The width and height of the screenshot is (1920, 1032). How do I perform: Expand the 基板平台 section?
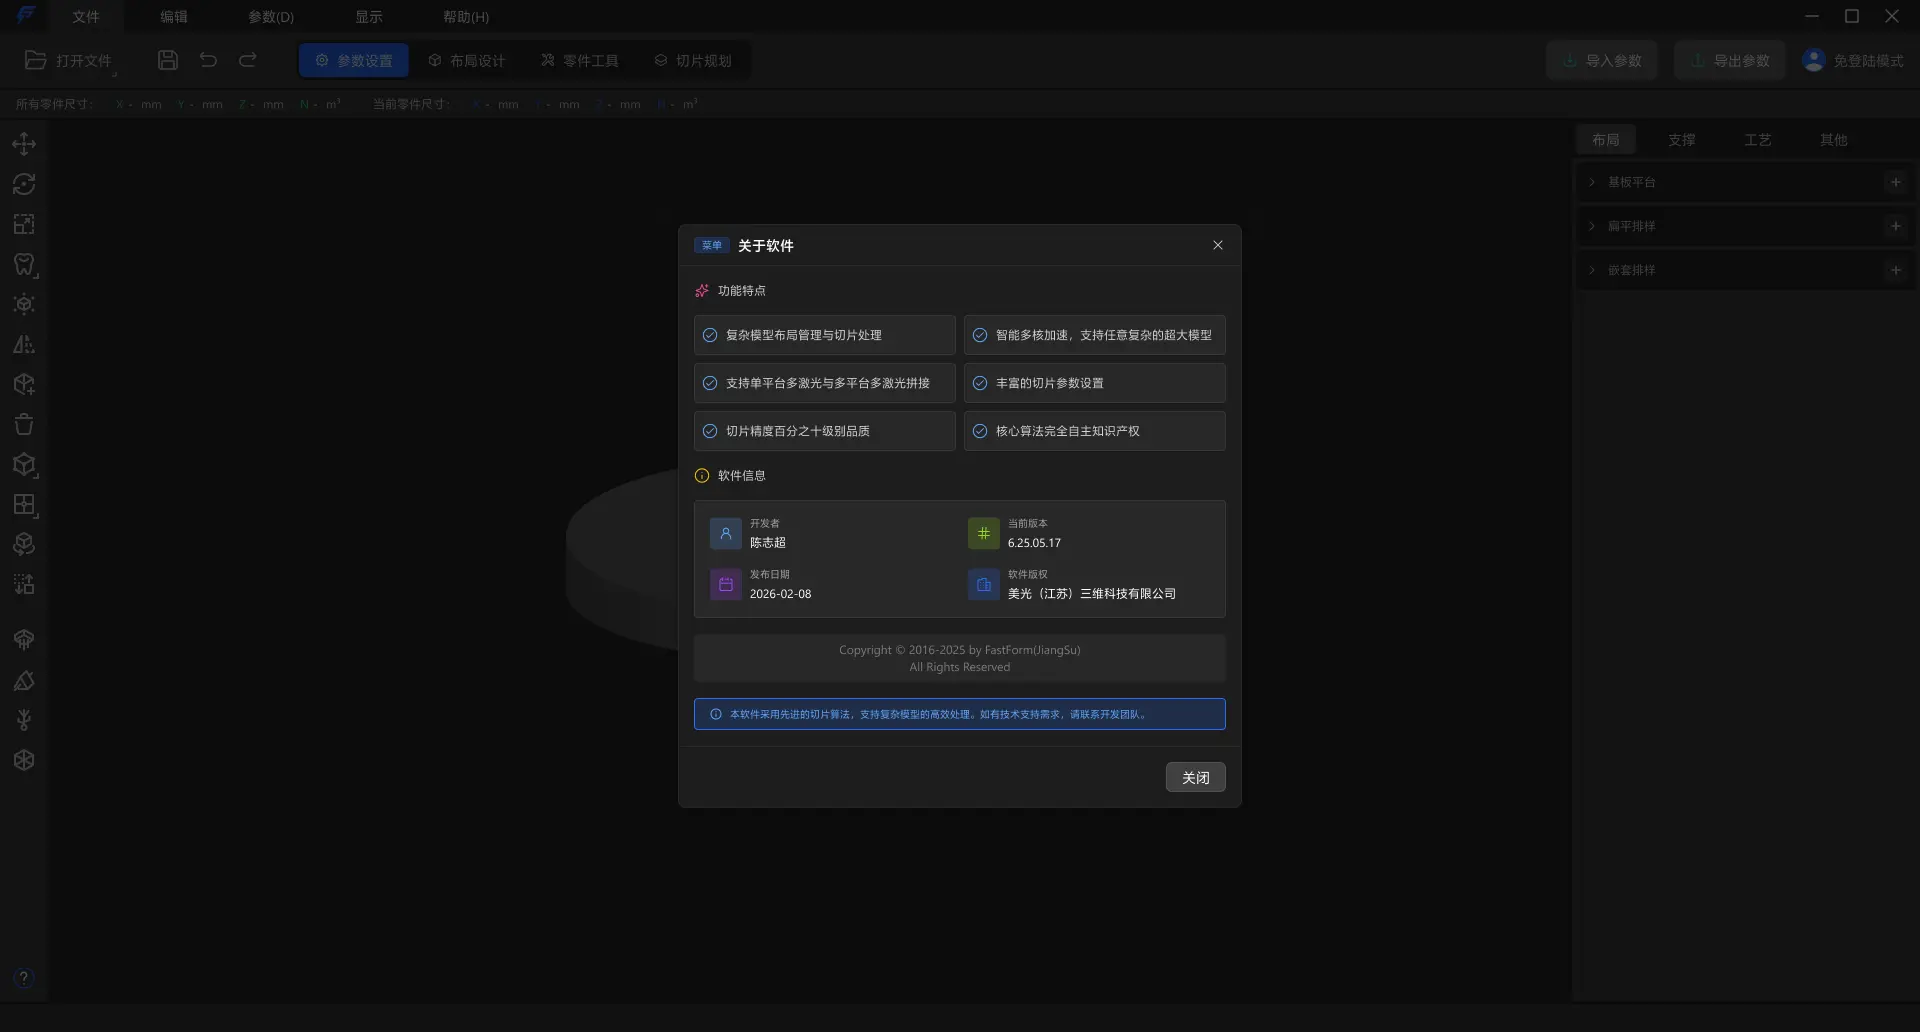point(1631,182)
